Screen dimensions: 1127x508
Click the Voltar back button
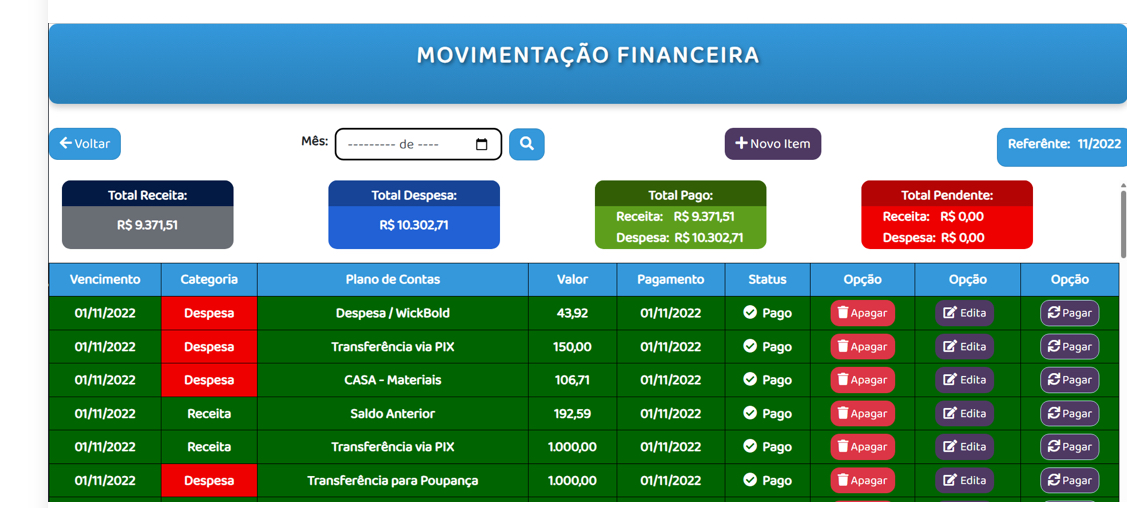coord(85,144)
